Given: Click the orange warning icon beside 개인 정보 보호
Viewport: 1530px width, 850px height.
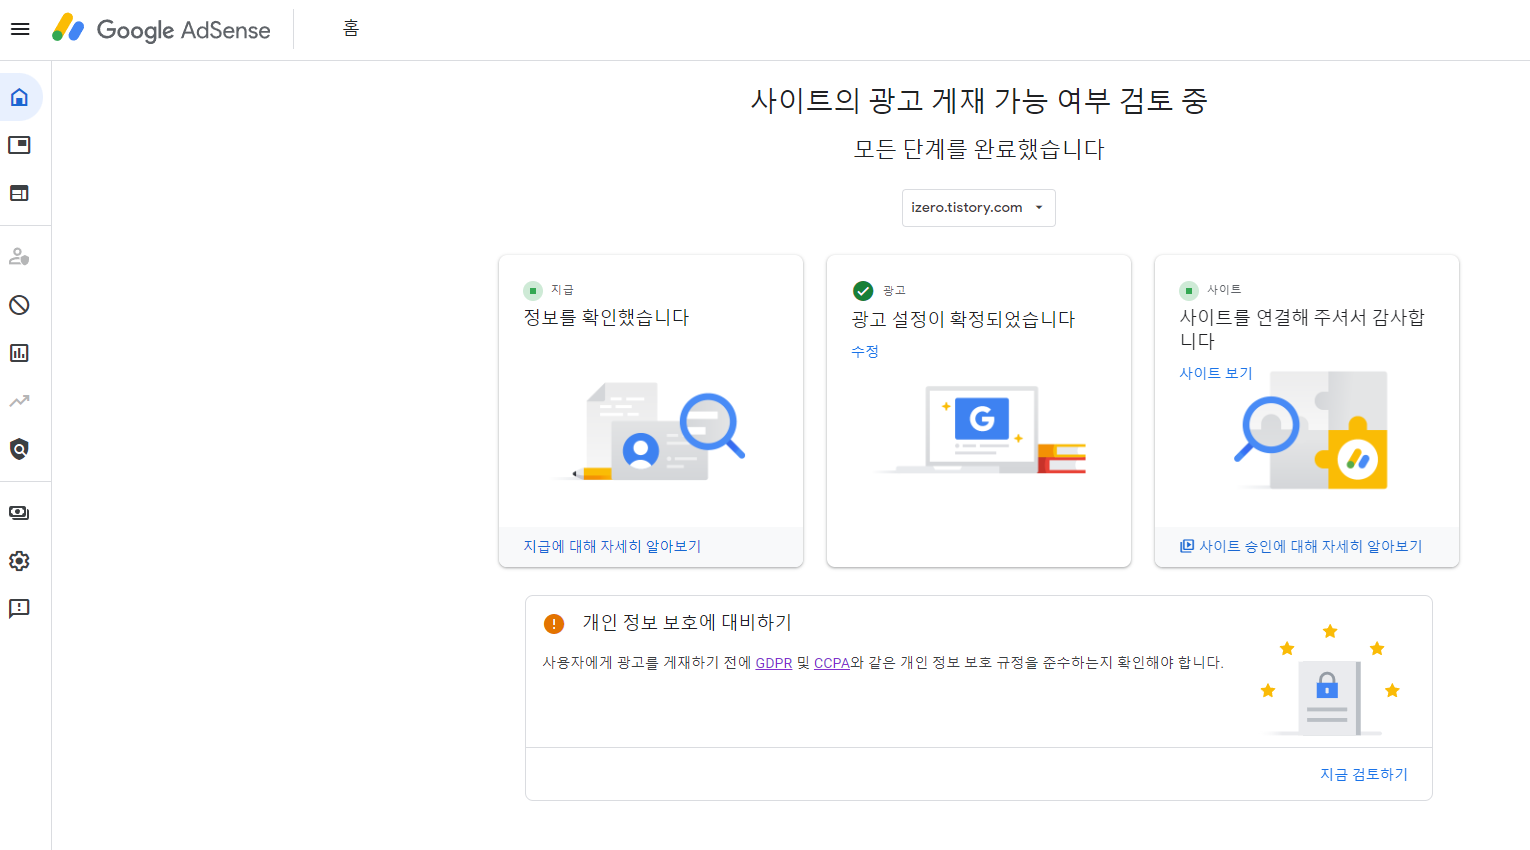Looking at the screenshot, I should (554, 624).
